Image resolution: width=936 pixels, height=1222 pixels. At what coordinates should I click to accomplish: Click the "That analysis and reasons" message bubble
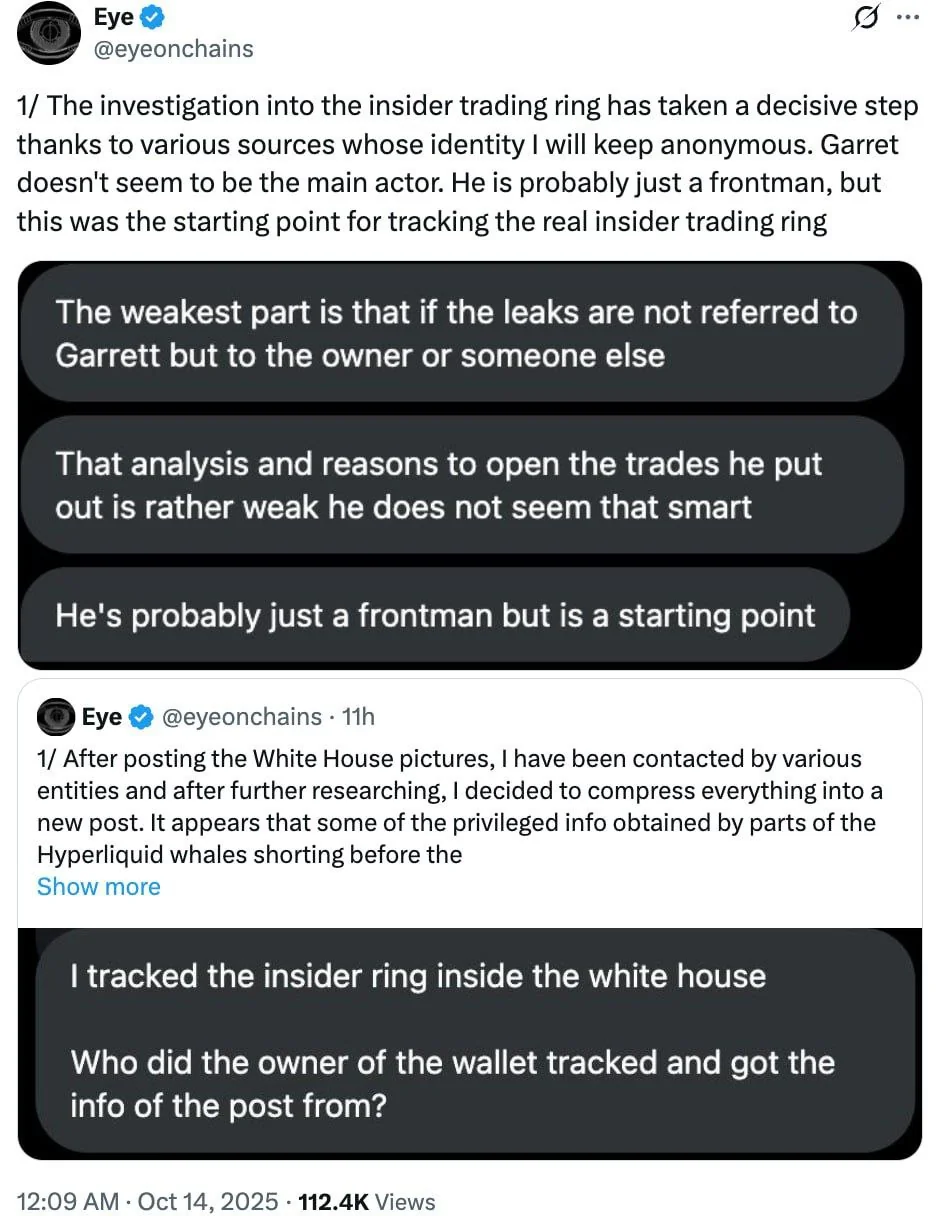click(x=438, y=485)
